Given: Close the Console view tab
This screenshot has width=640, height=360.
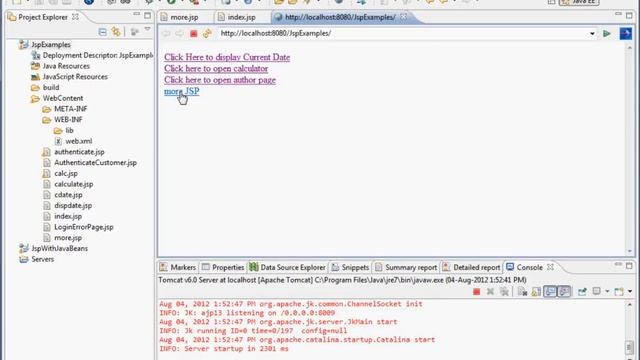Looking at the screenshot, I should tap(550, 267).
